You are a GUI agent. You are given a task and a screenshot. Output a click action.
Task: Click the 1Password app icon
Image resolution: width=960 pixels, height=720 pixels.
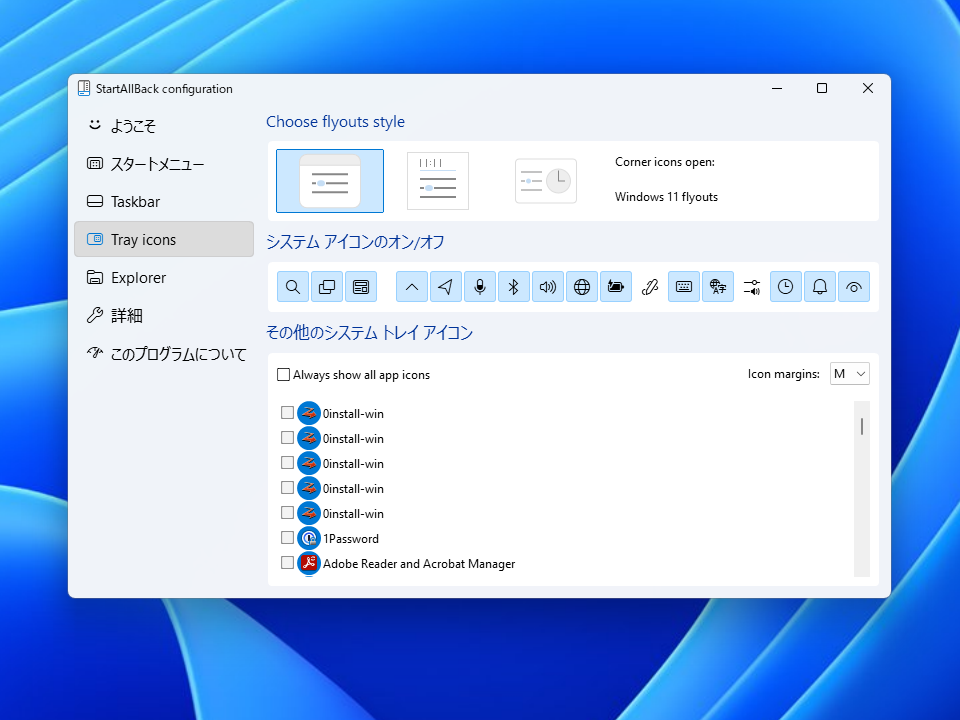[x=309, y=538]
